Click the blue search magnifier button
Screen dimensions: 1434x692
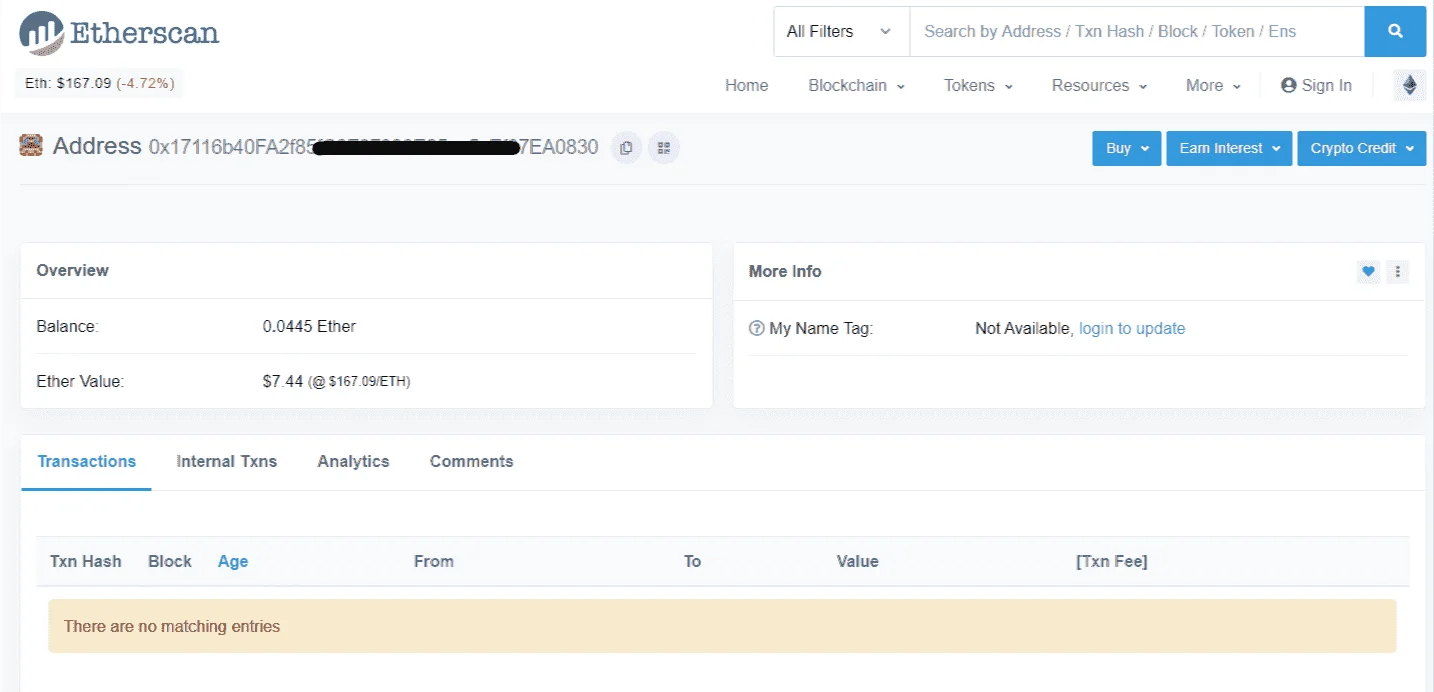tap(1395, 32)
